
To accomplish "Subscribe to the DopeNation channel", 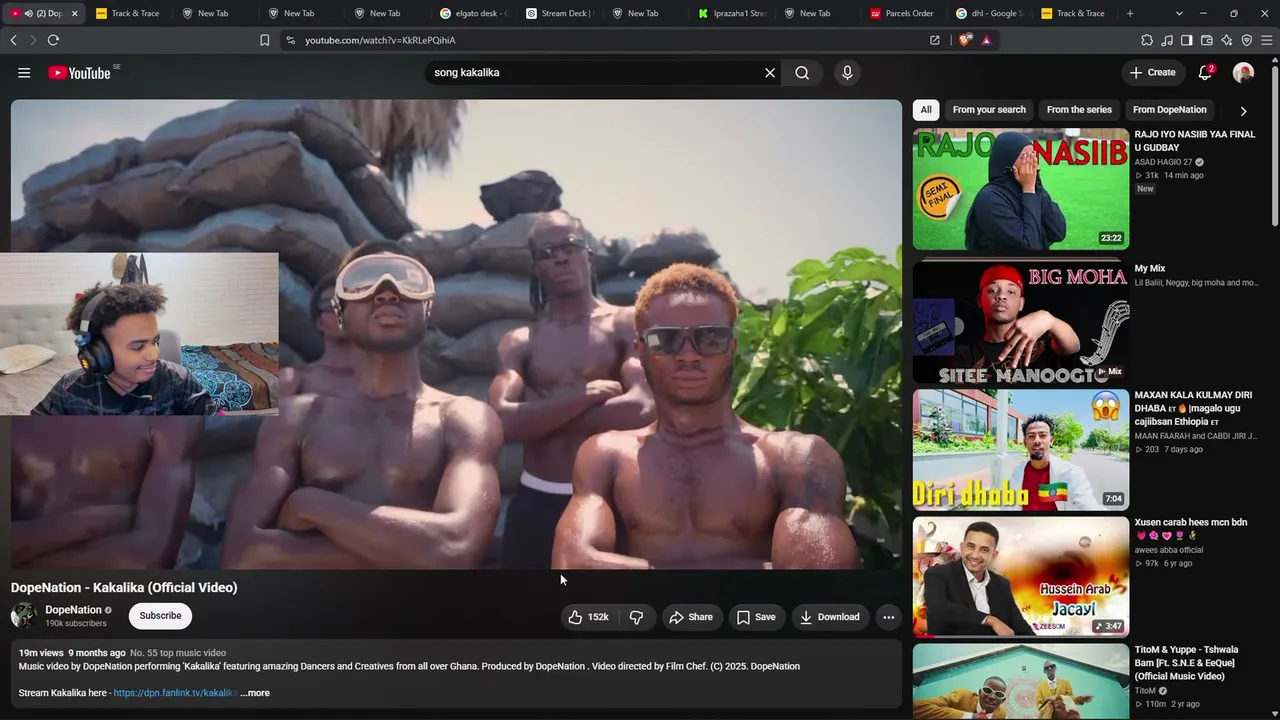I will (160, 616).
